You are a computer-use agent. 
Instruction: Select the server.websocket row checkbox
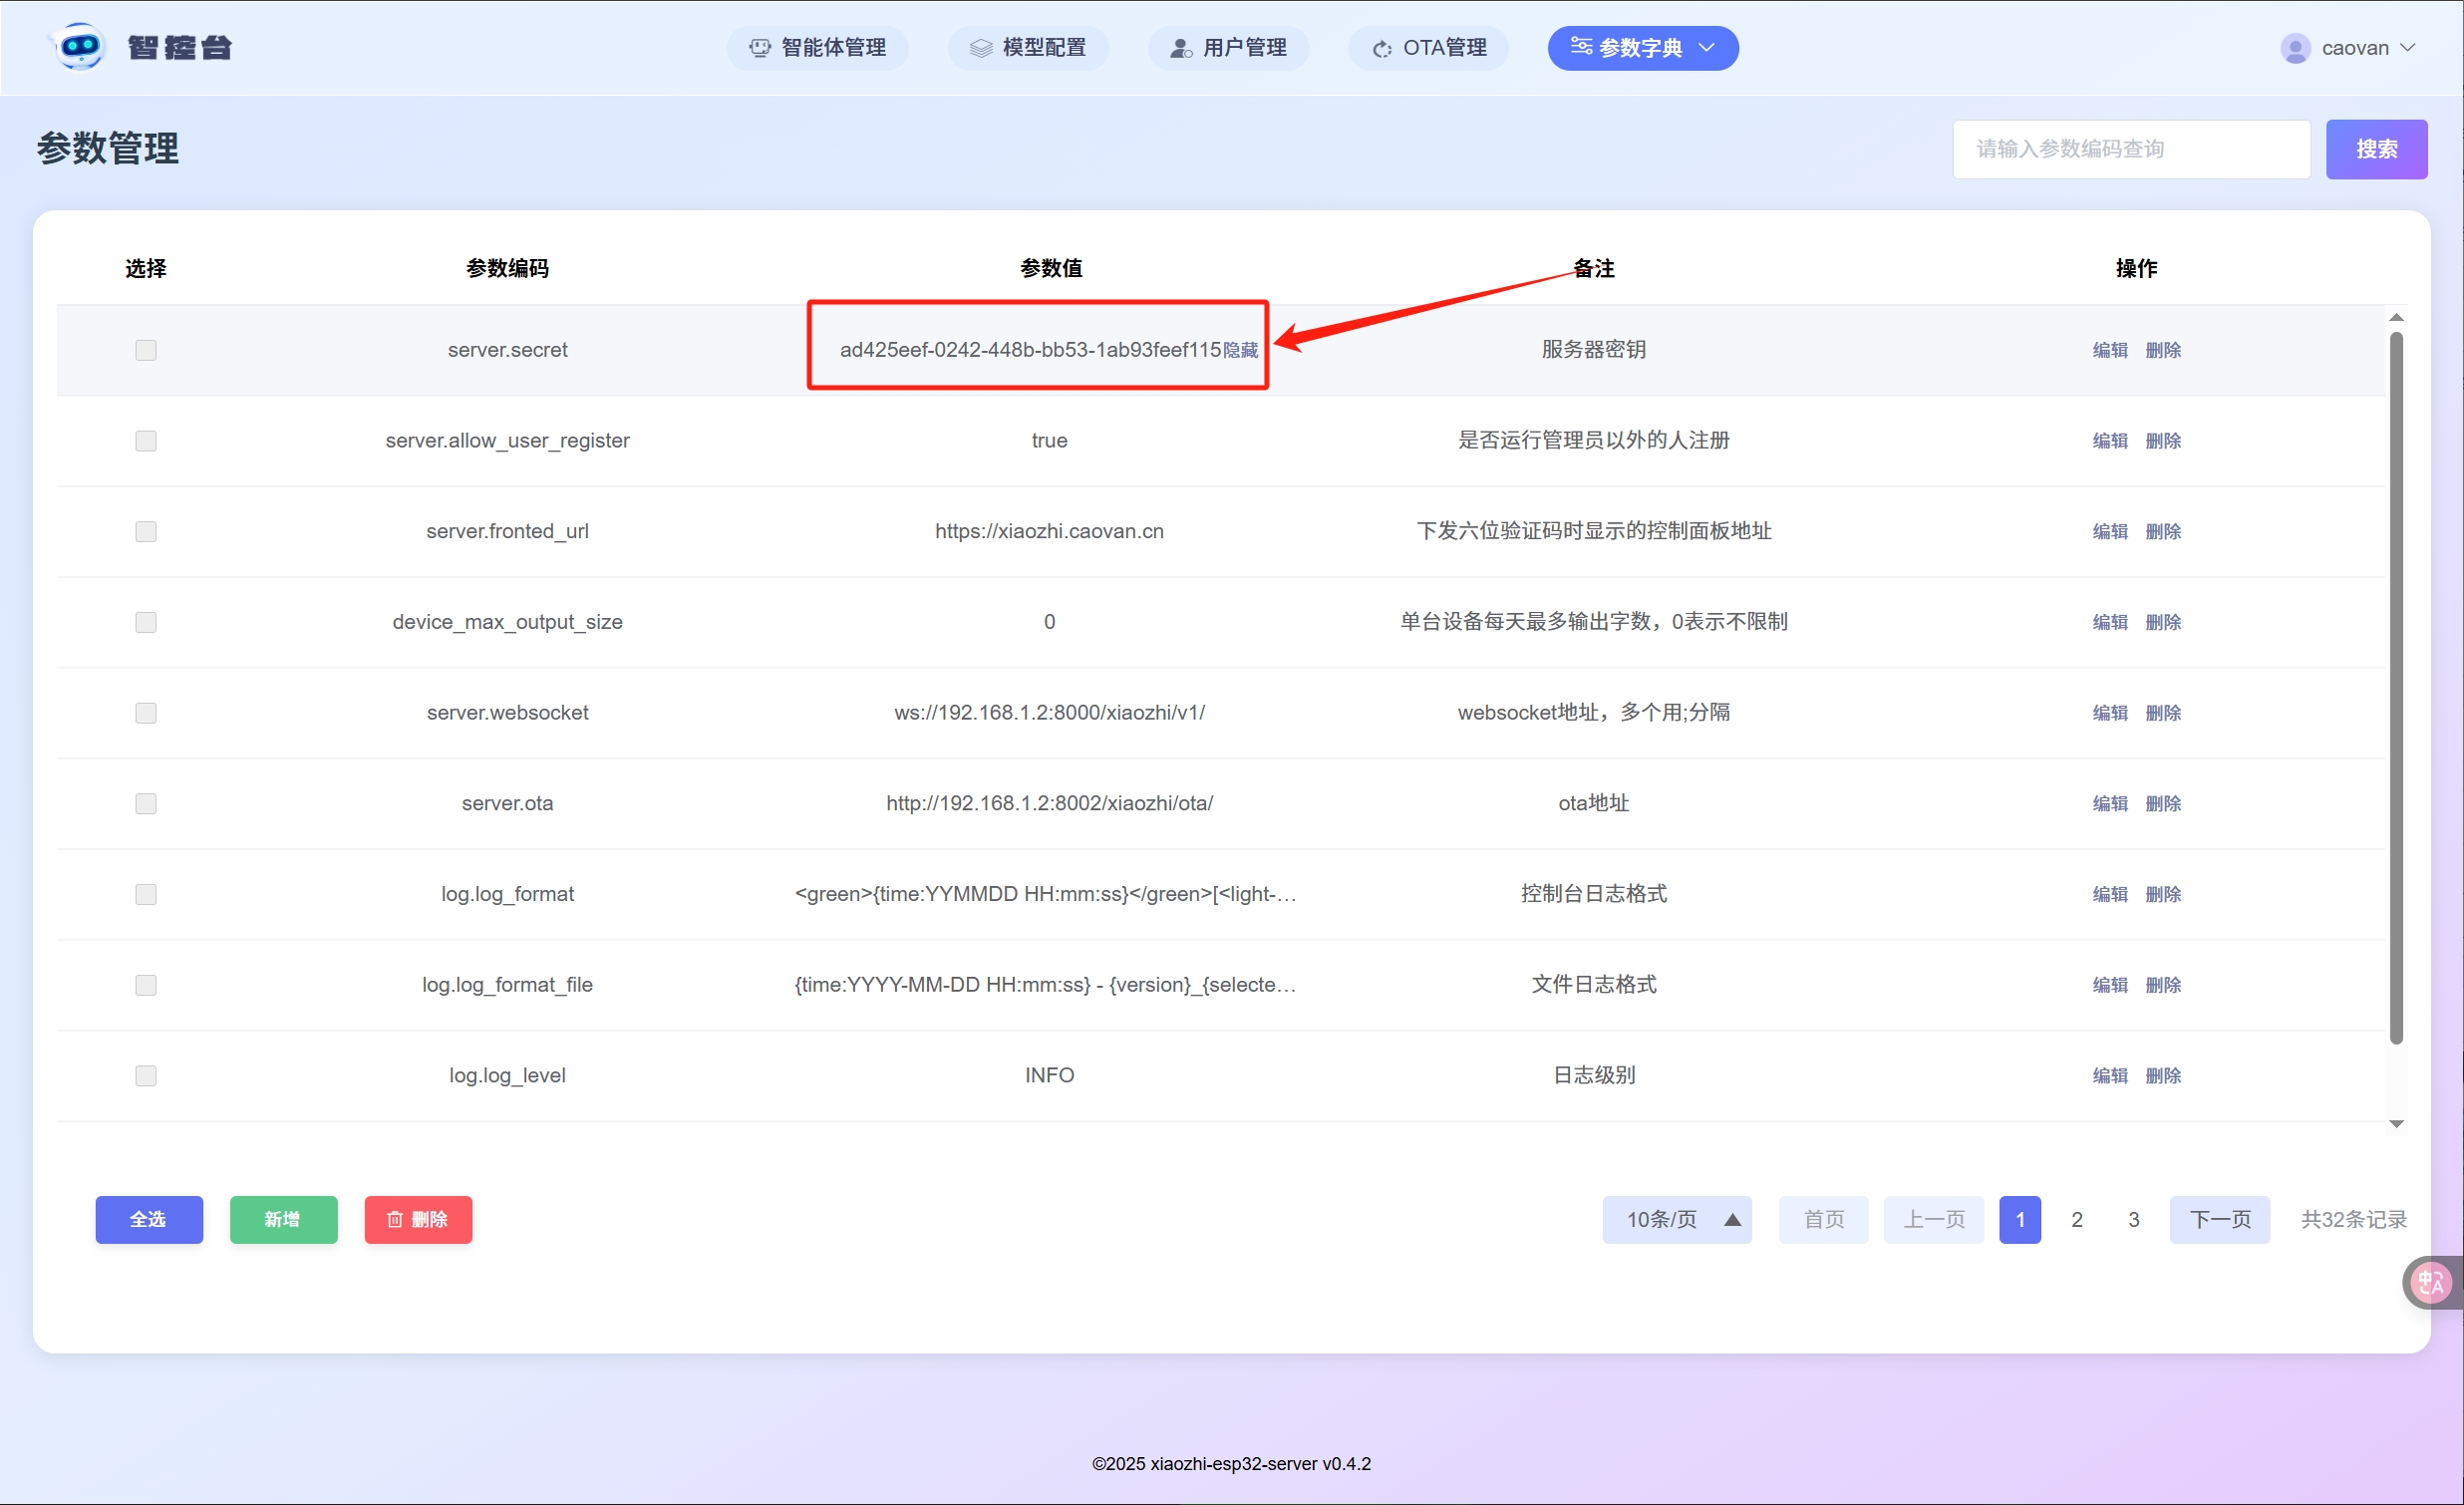pos(146,713)
